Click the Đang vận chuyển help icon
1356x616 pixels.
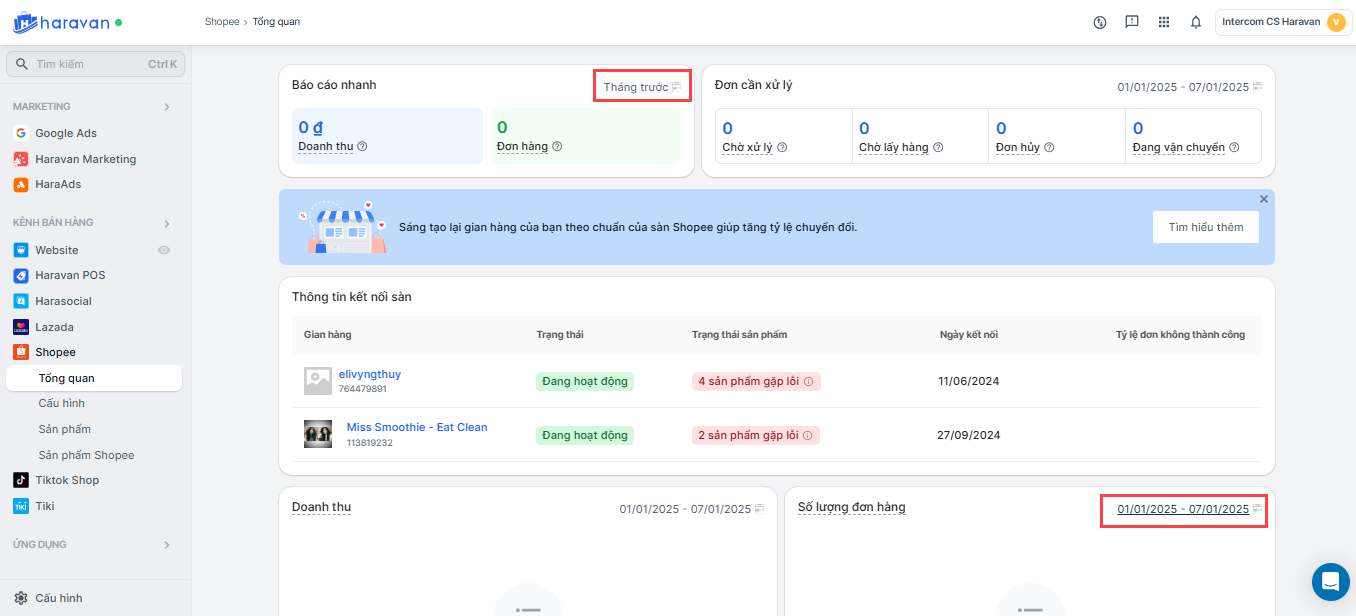pyautogui.click(x=1234, y=147)
